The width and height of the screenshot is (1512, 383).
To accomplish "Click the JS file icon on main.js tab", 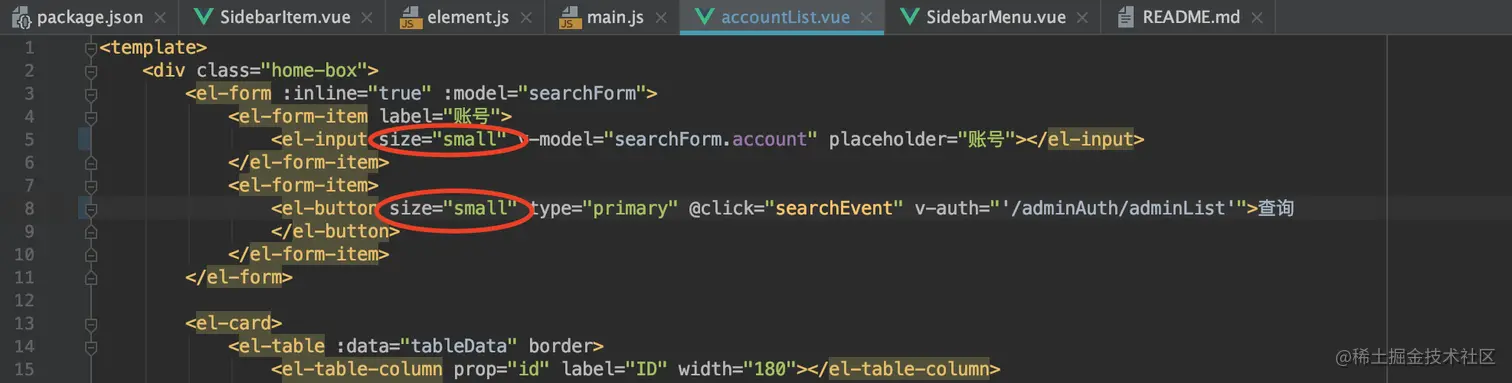I will (570, 17).
